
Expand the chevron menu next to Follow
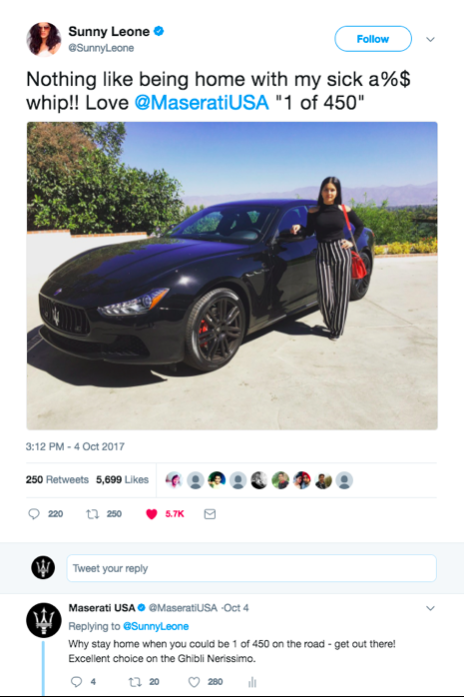tap(430, 39)
